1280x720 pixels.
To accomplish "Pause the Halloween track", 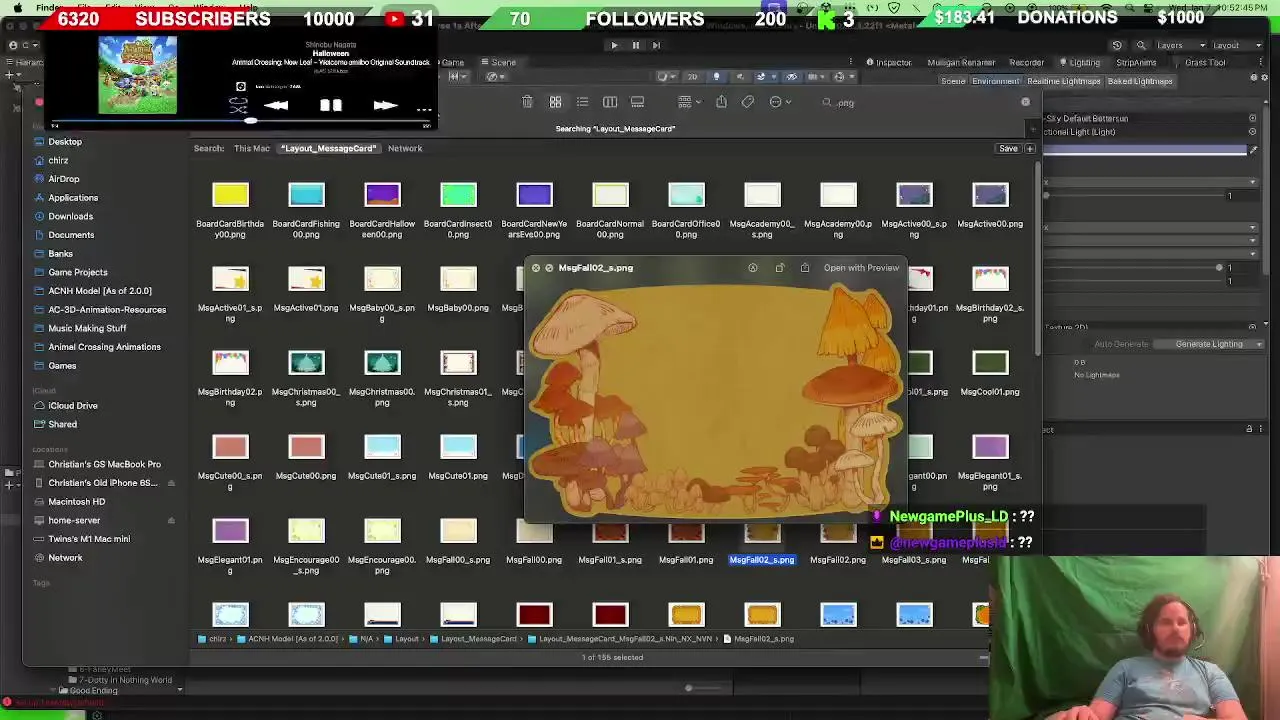I will [331, 105].
